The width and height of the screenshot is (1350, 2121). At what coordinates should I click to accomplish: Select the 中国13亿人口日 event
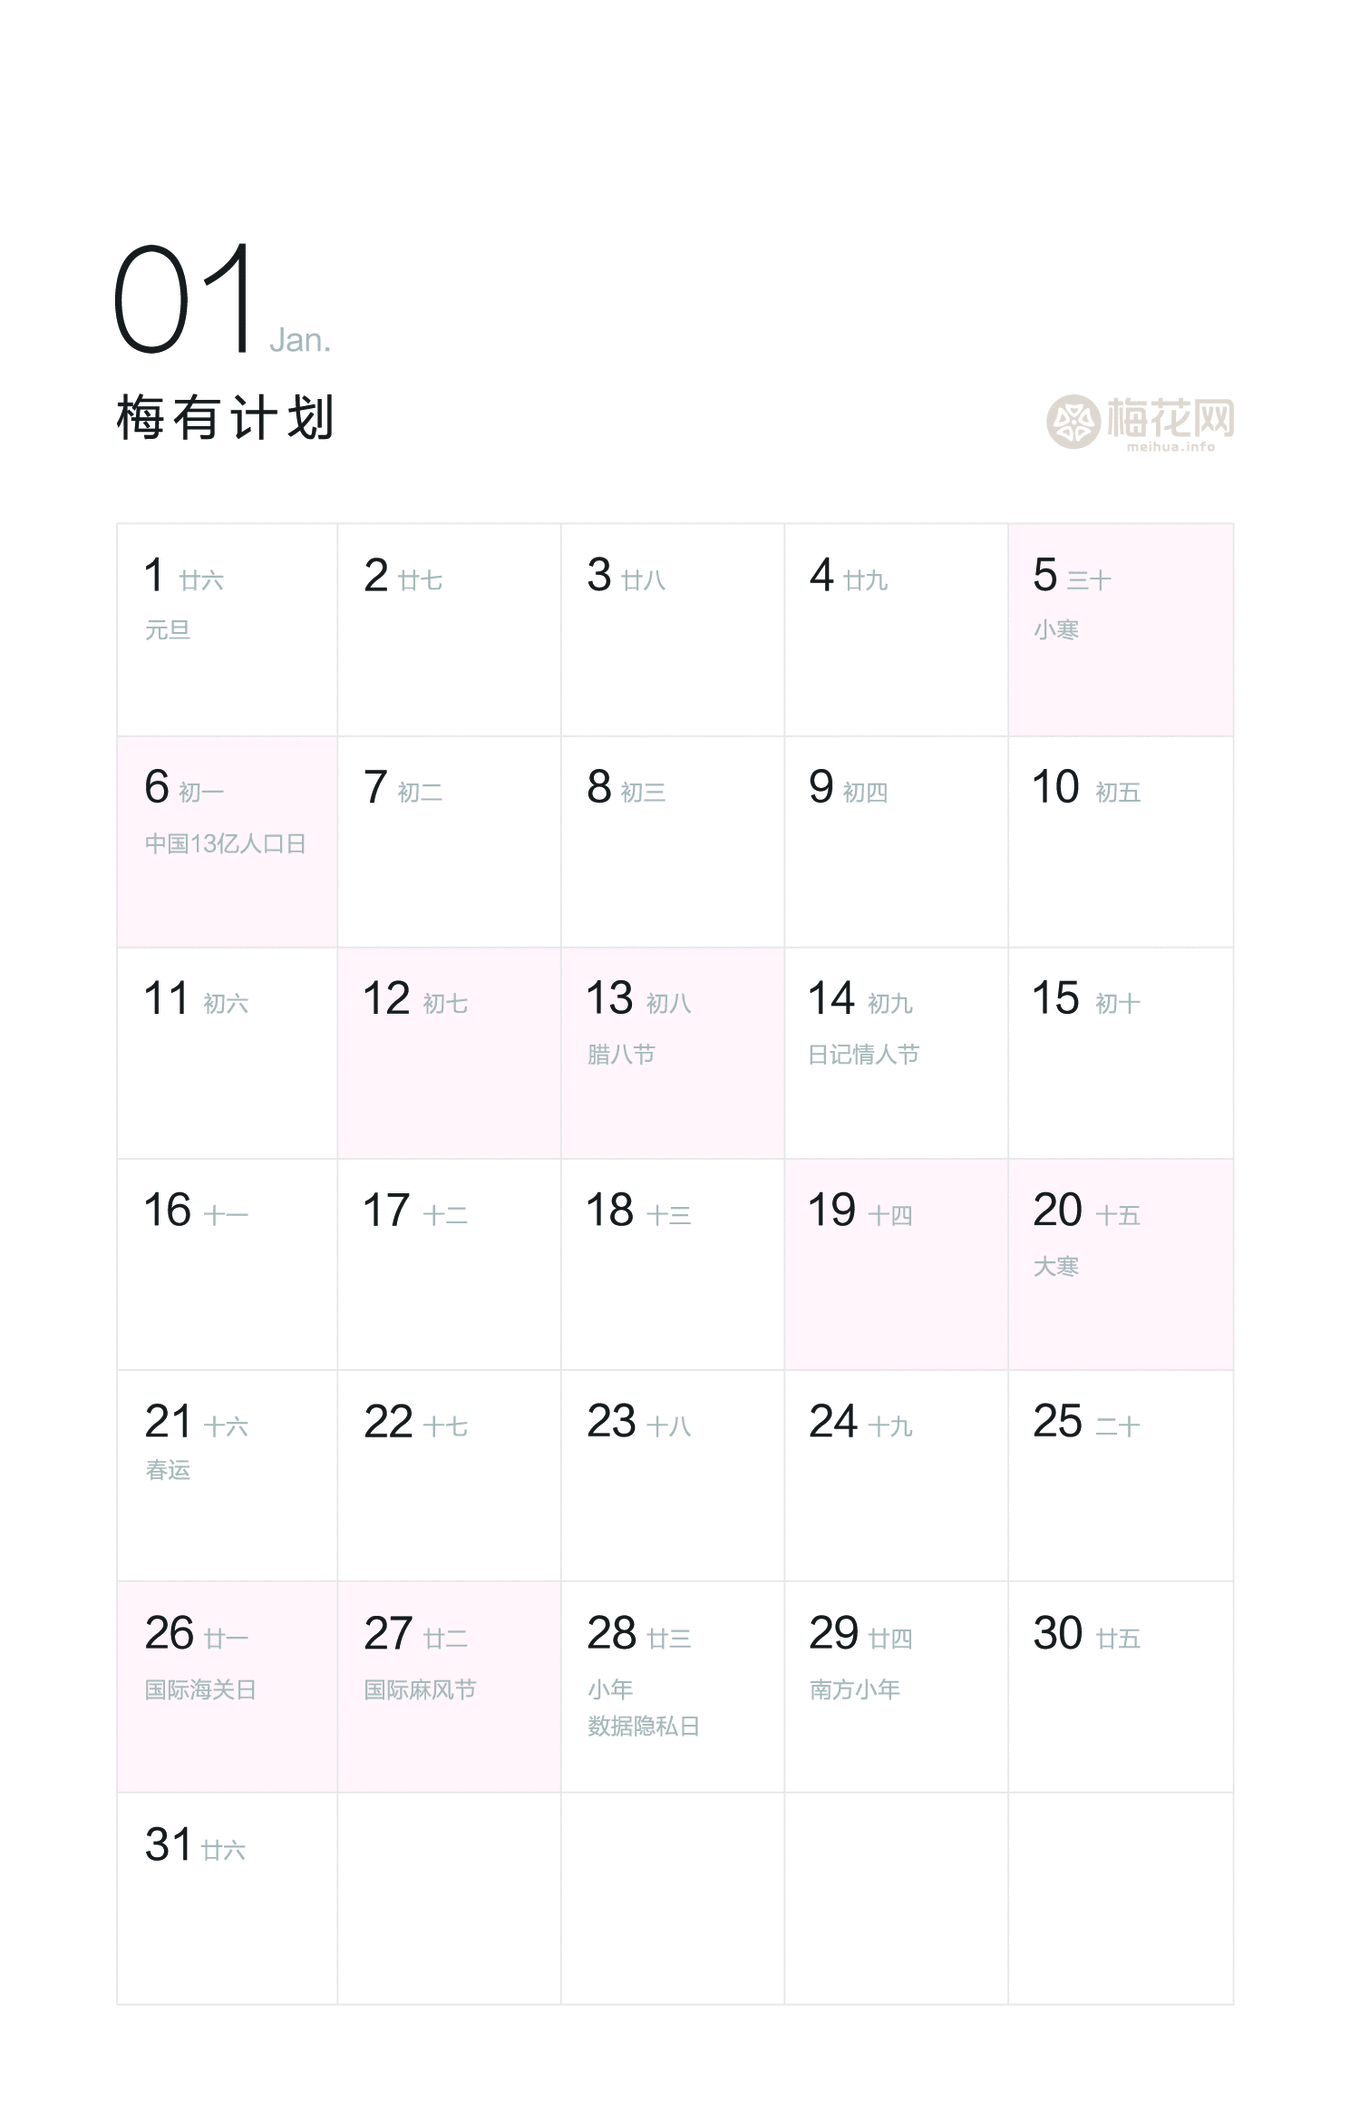(x=225, y=844)
